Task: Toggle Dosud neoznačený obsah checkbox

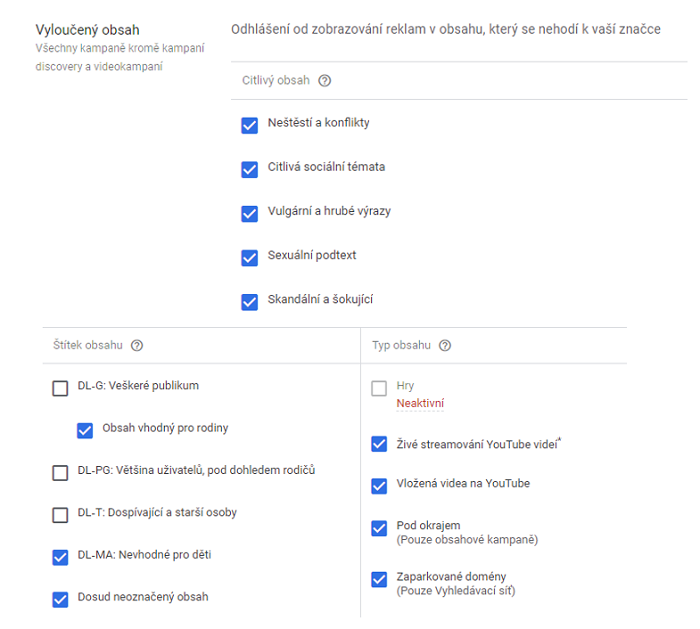Action: point(60,599)
